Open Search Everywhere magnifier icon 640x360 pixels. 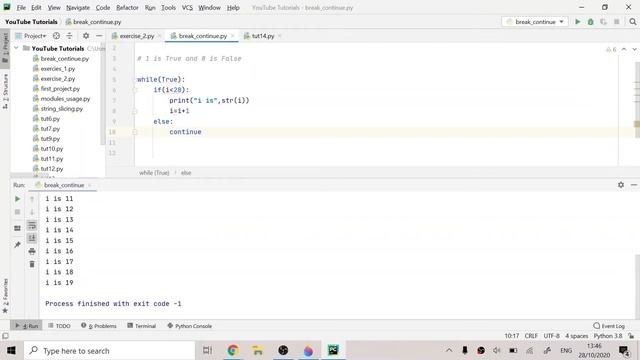633,22
